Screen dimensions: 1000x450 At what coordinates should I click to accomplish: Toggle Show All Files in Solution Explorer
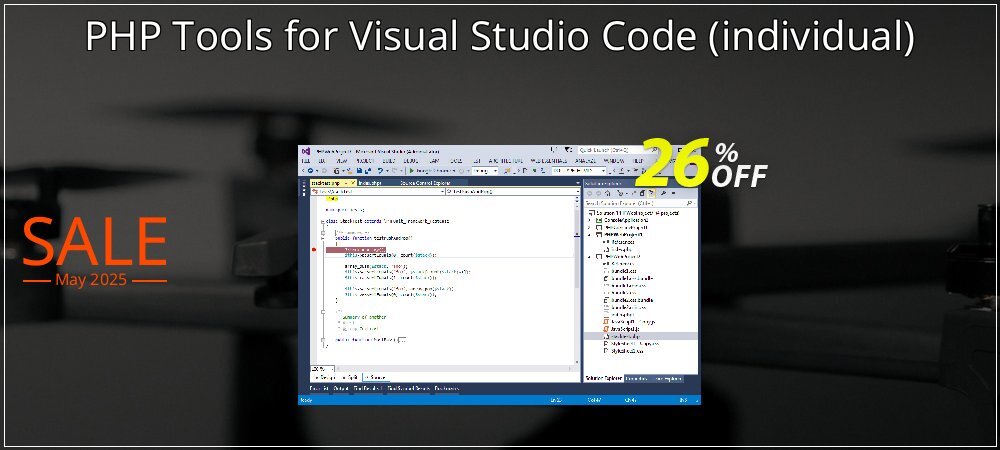[651, 193]
